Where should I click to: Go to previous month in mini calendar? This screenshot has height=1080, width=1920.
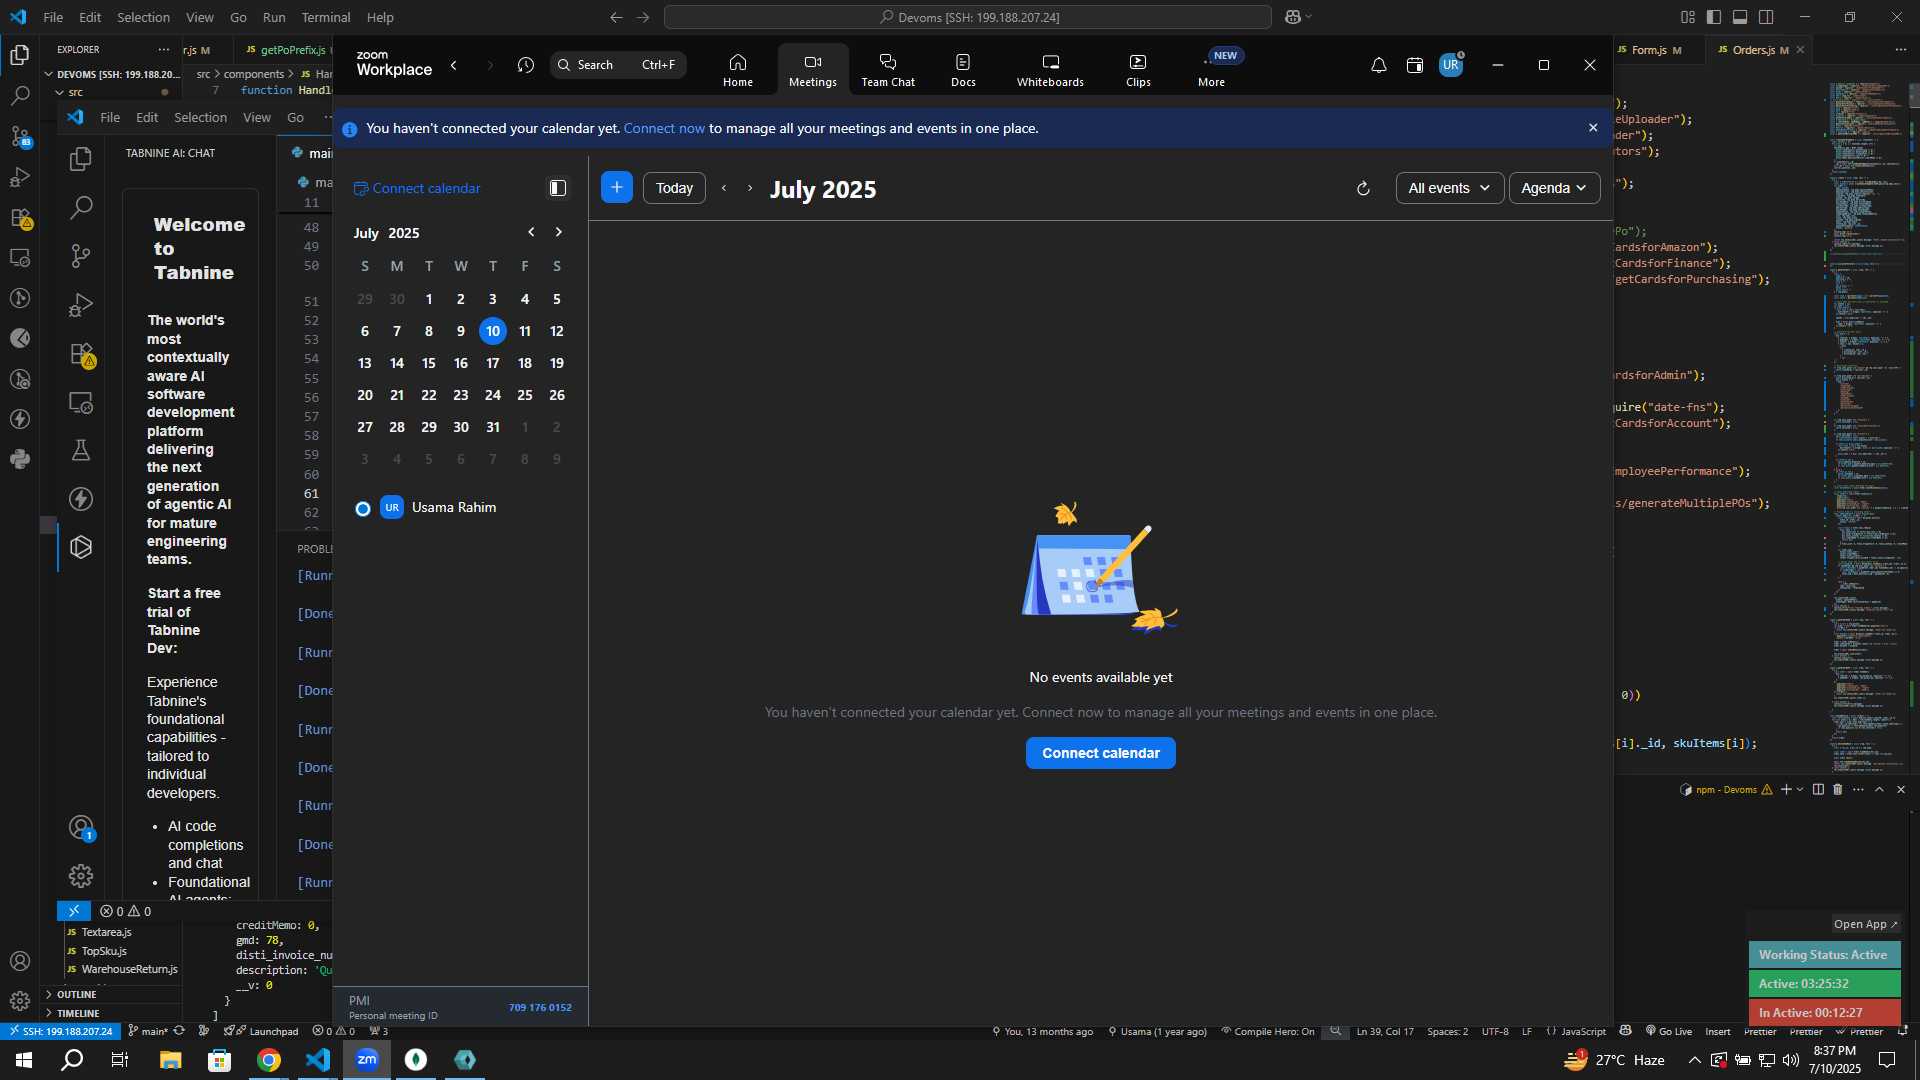tap(531, 232)
